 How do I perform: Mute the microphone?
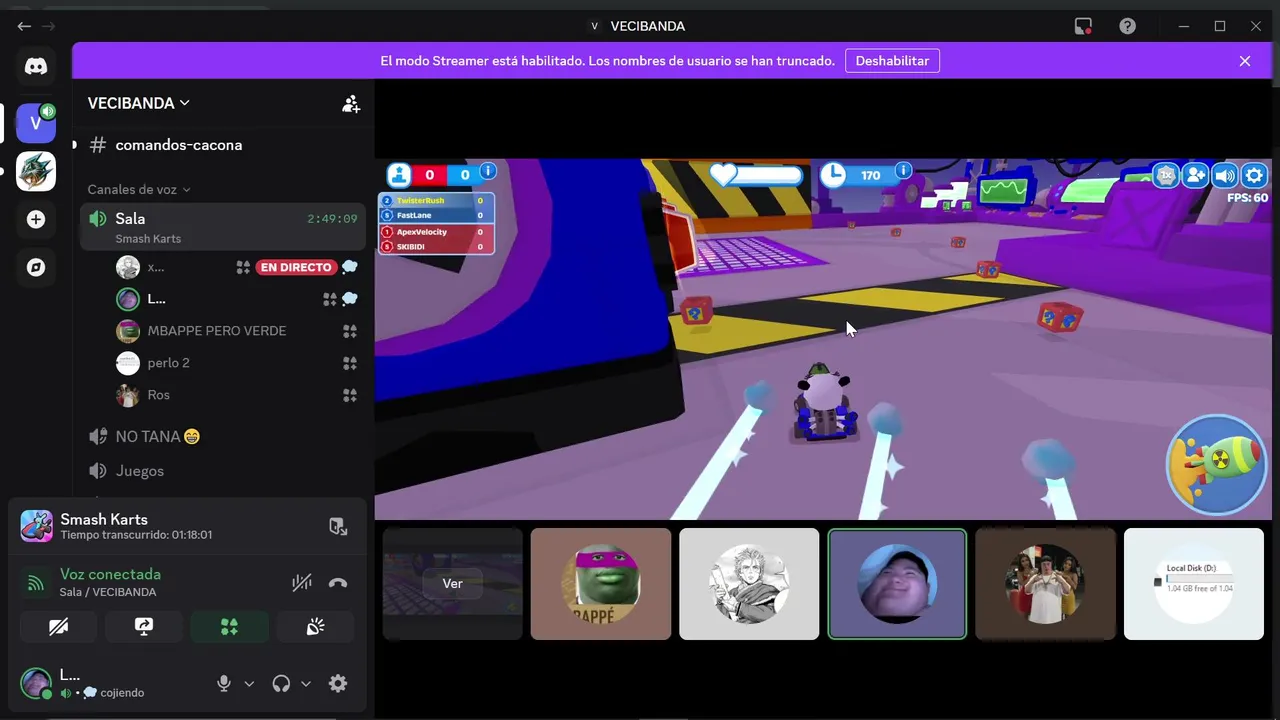224,683
